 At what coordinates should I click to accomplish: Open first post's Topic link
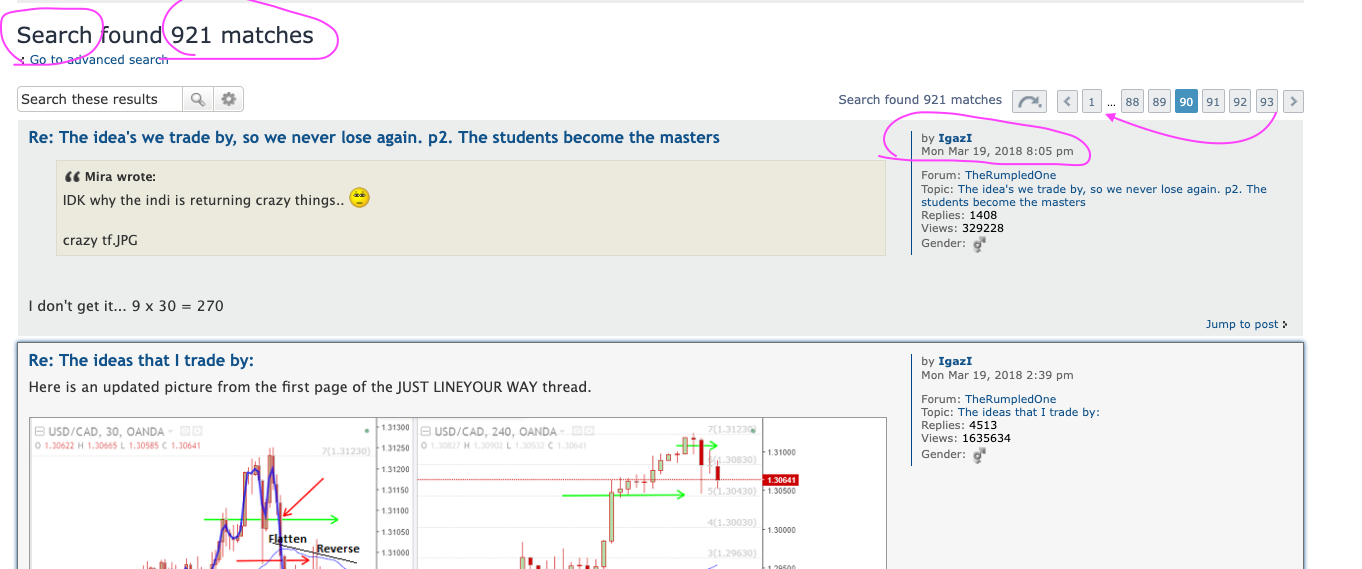pyautogui.click(x=1094, y=195)
